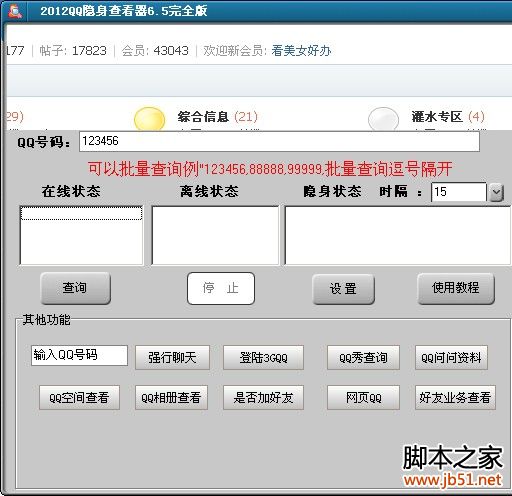Click the yellow 综合信息 forum icon

(149, 119)
